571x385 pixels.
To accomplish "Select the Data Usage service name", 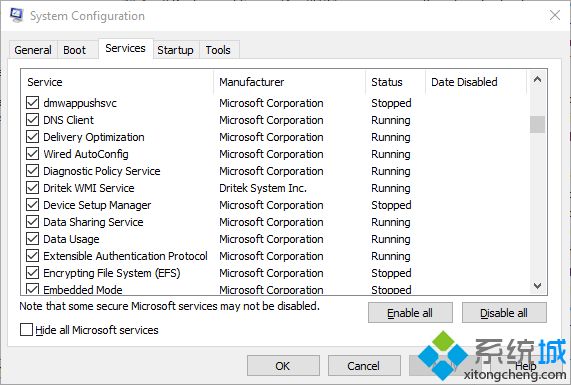I will click(71, 239).
